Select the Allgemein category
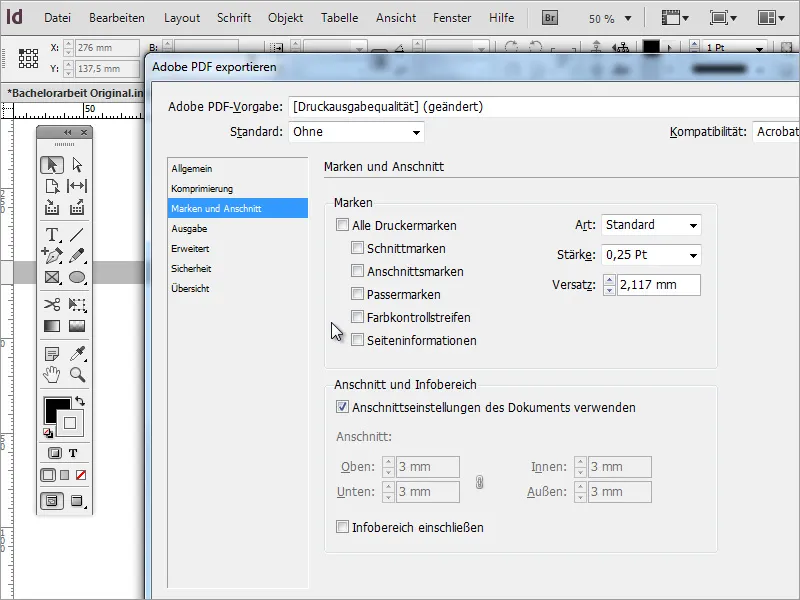This screenshot has height=600, width=800. coord(238,168)
